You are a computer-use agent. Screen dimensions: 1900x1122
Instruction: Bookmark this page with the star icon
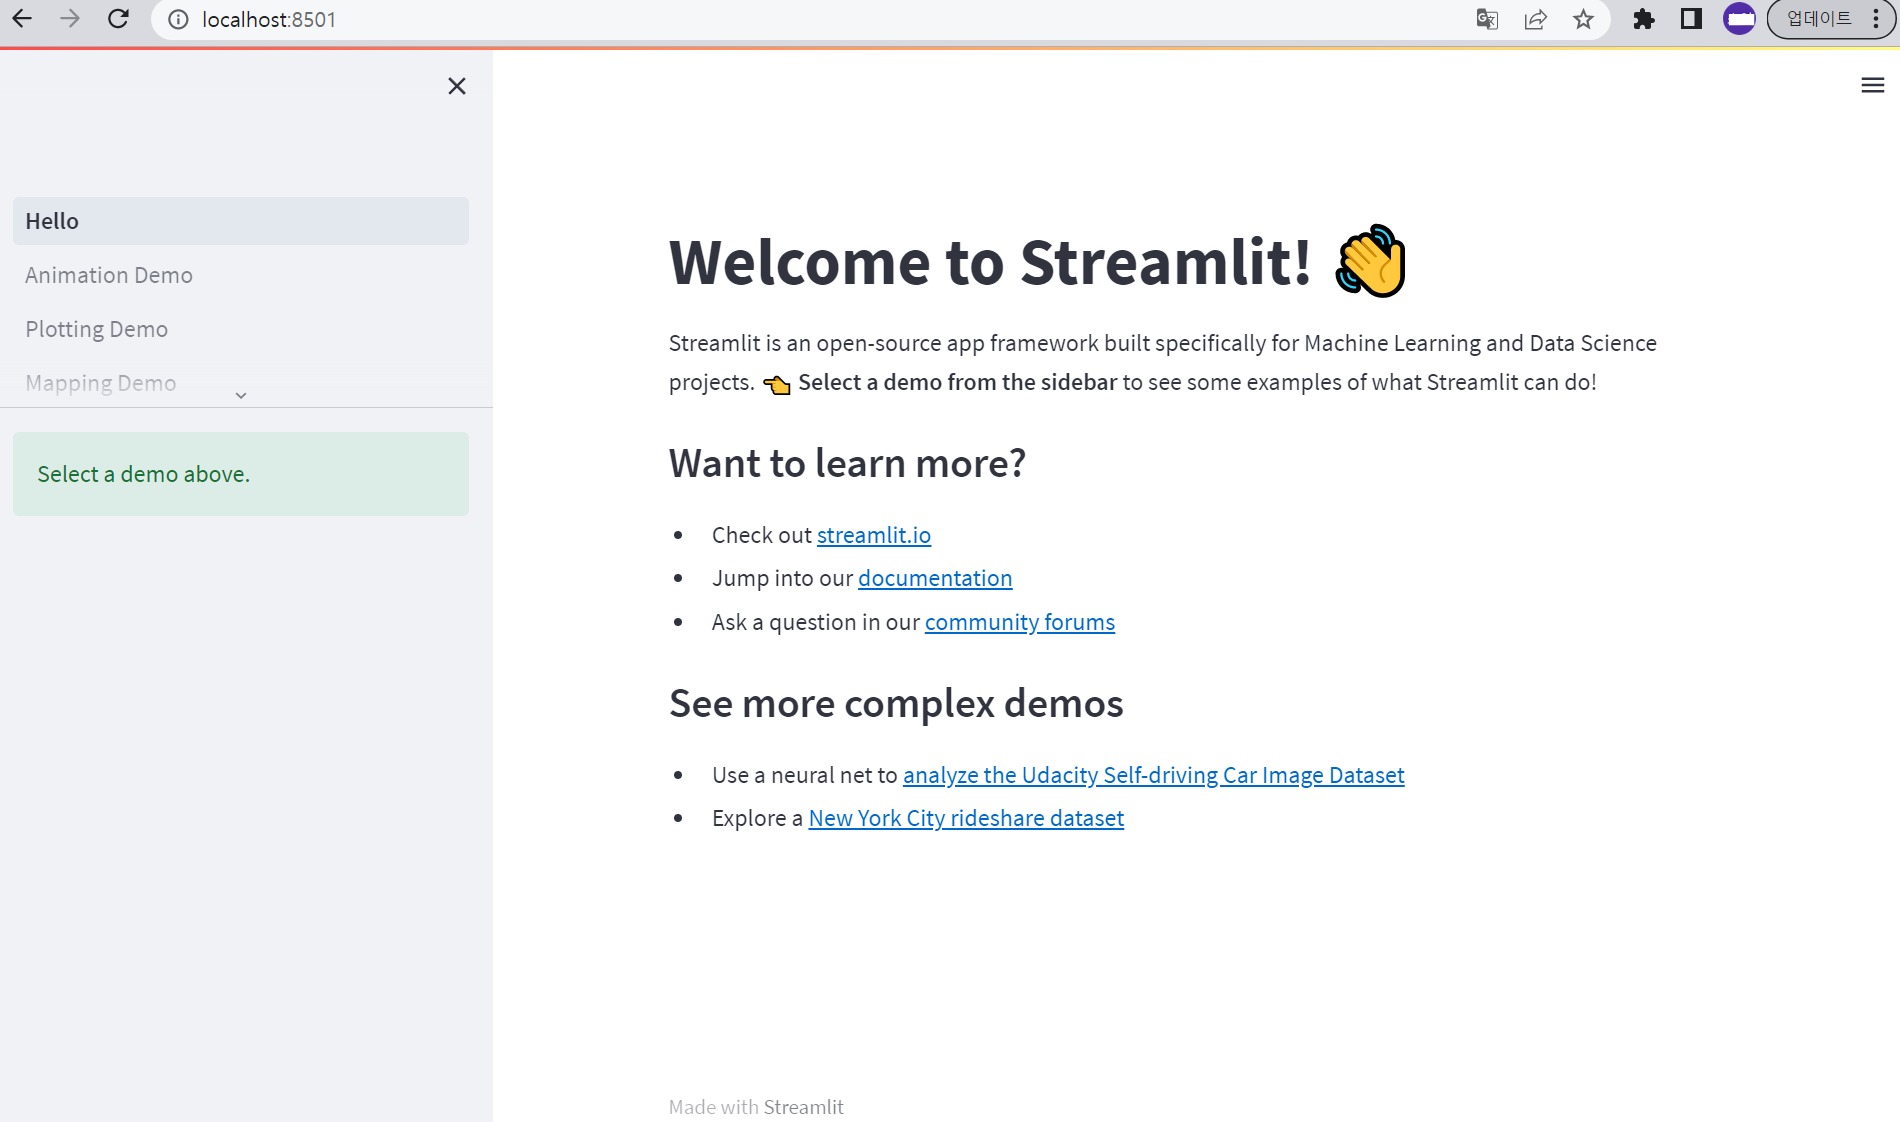coord(1583,19)
